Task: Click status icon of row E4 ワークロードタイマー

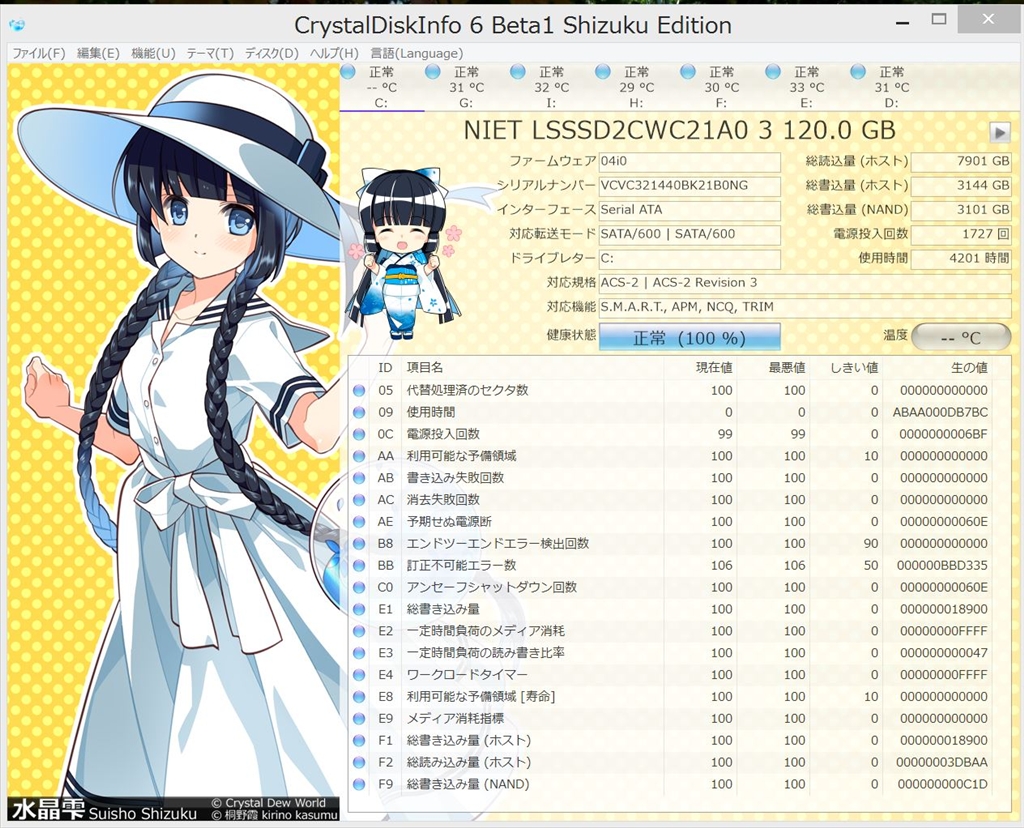Action: point(359,675)
